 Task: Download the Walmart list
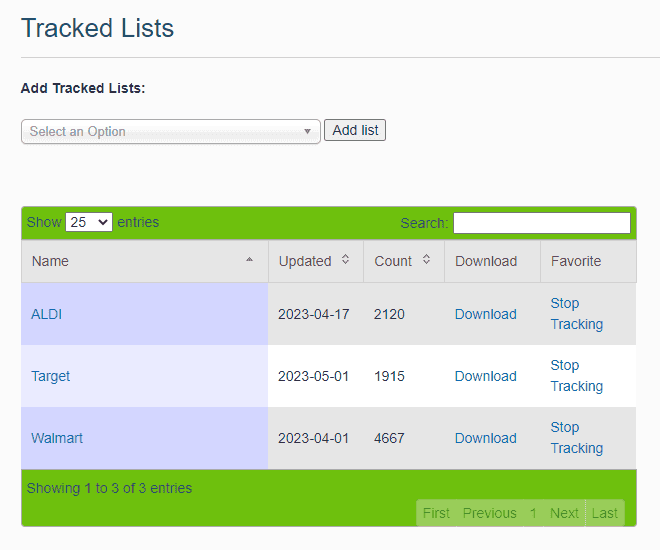(x=485, y=438)
